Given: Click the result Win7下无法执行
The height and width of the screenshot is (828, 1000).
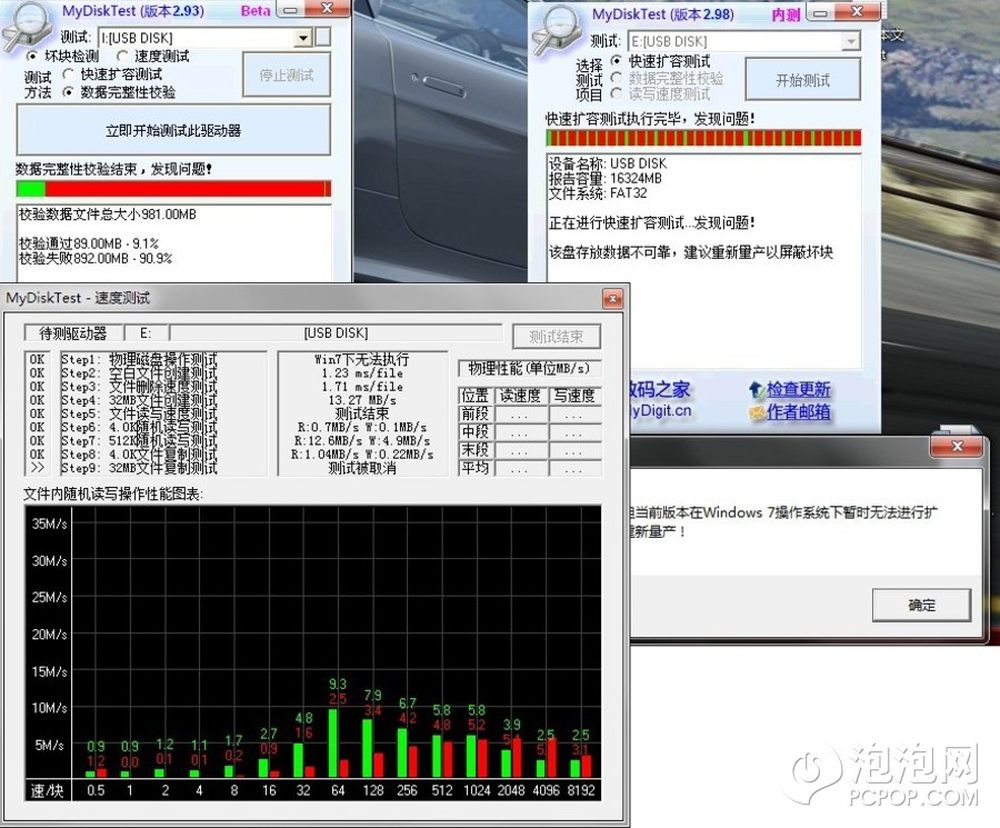Looking at the screenshot, I should coord(362,359).
